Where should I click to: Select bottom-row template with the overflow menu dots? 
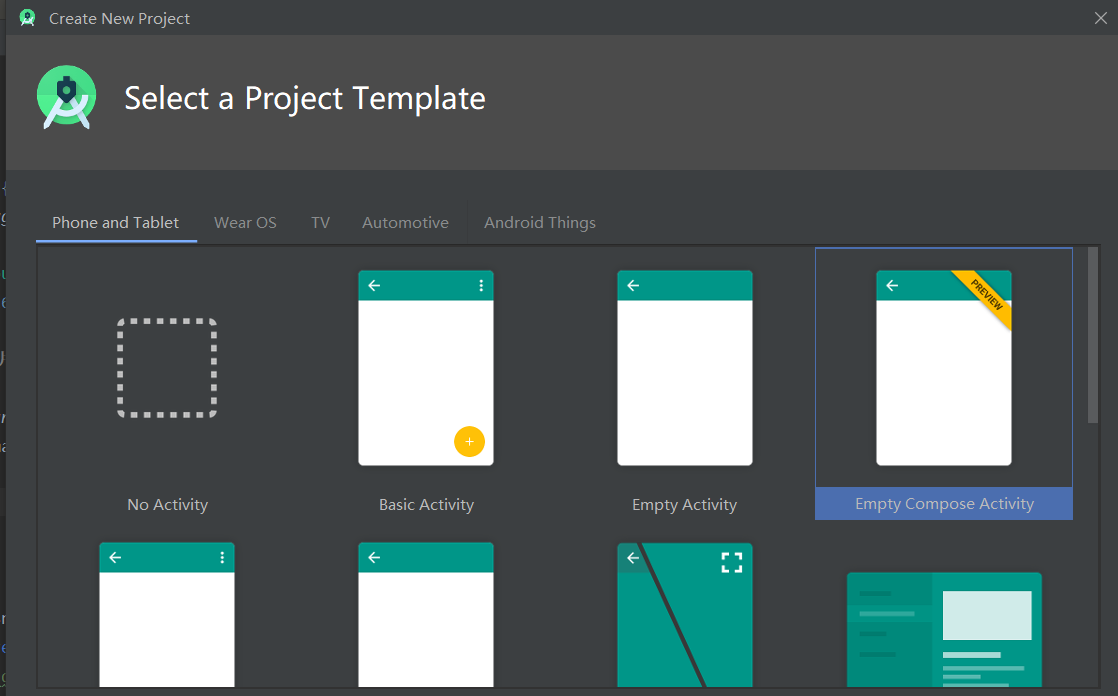(167, 615)
